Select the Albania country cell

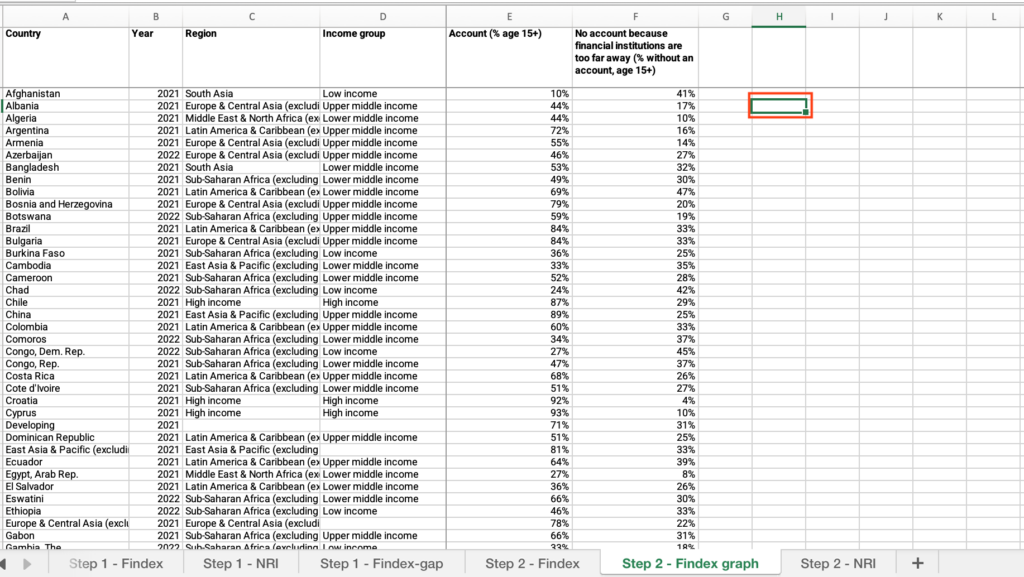pos(65,106)
